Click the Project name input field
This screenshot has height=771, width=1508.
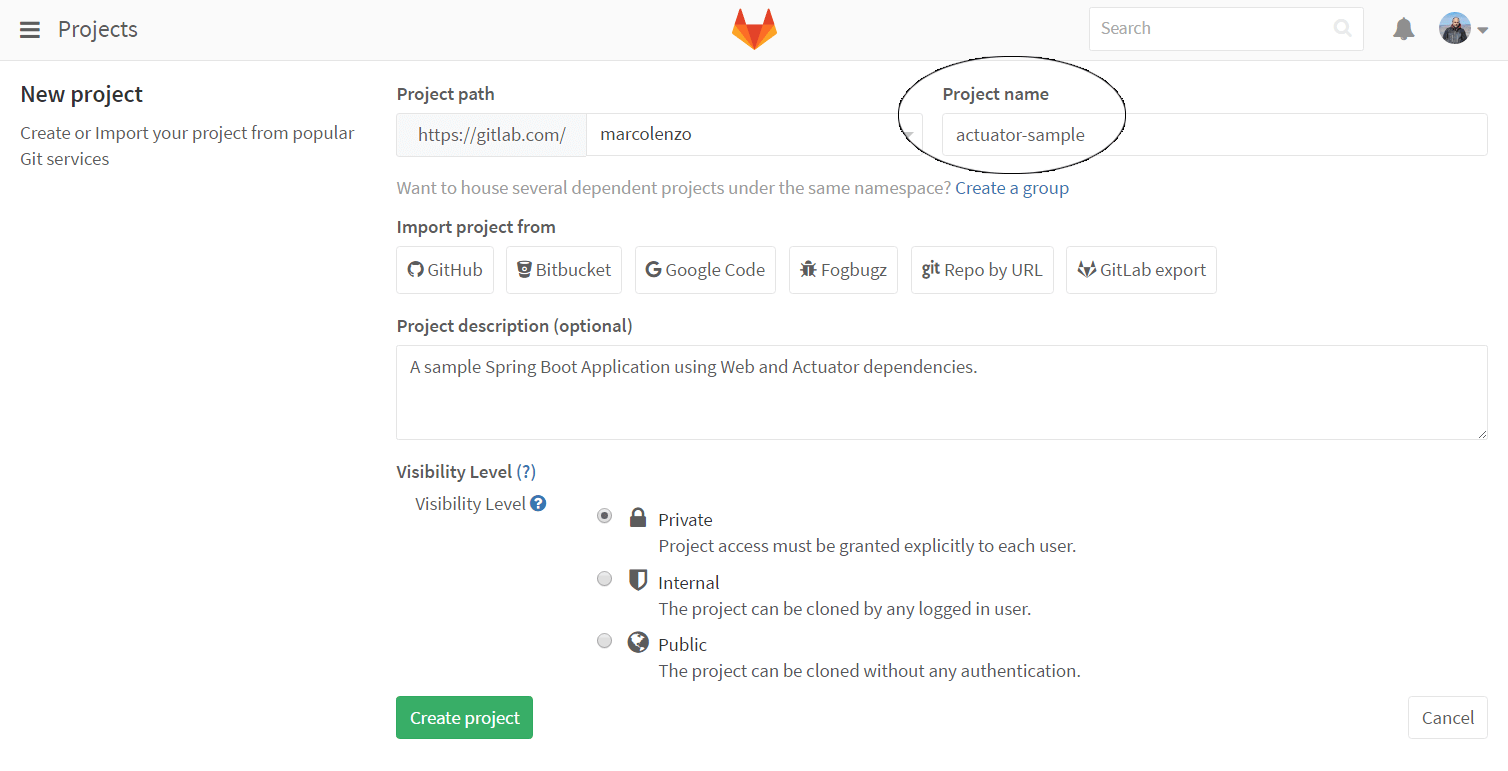point(1214,135)
